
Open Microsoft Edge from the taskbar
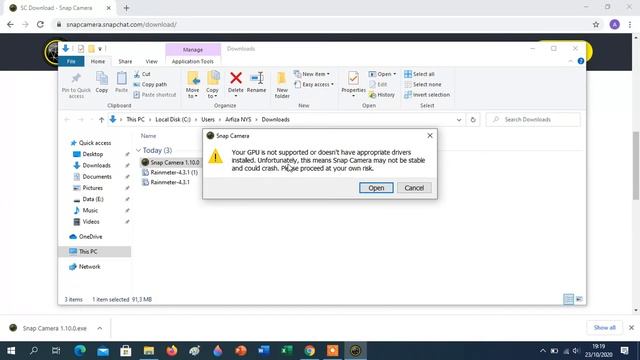point(80,351)
